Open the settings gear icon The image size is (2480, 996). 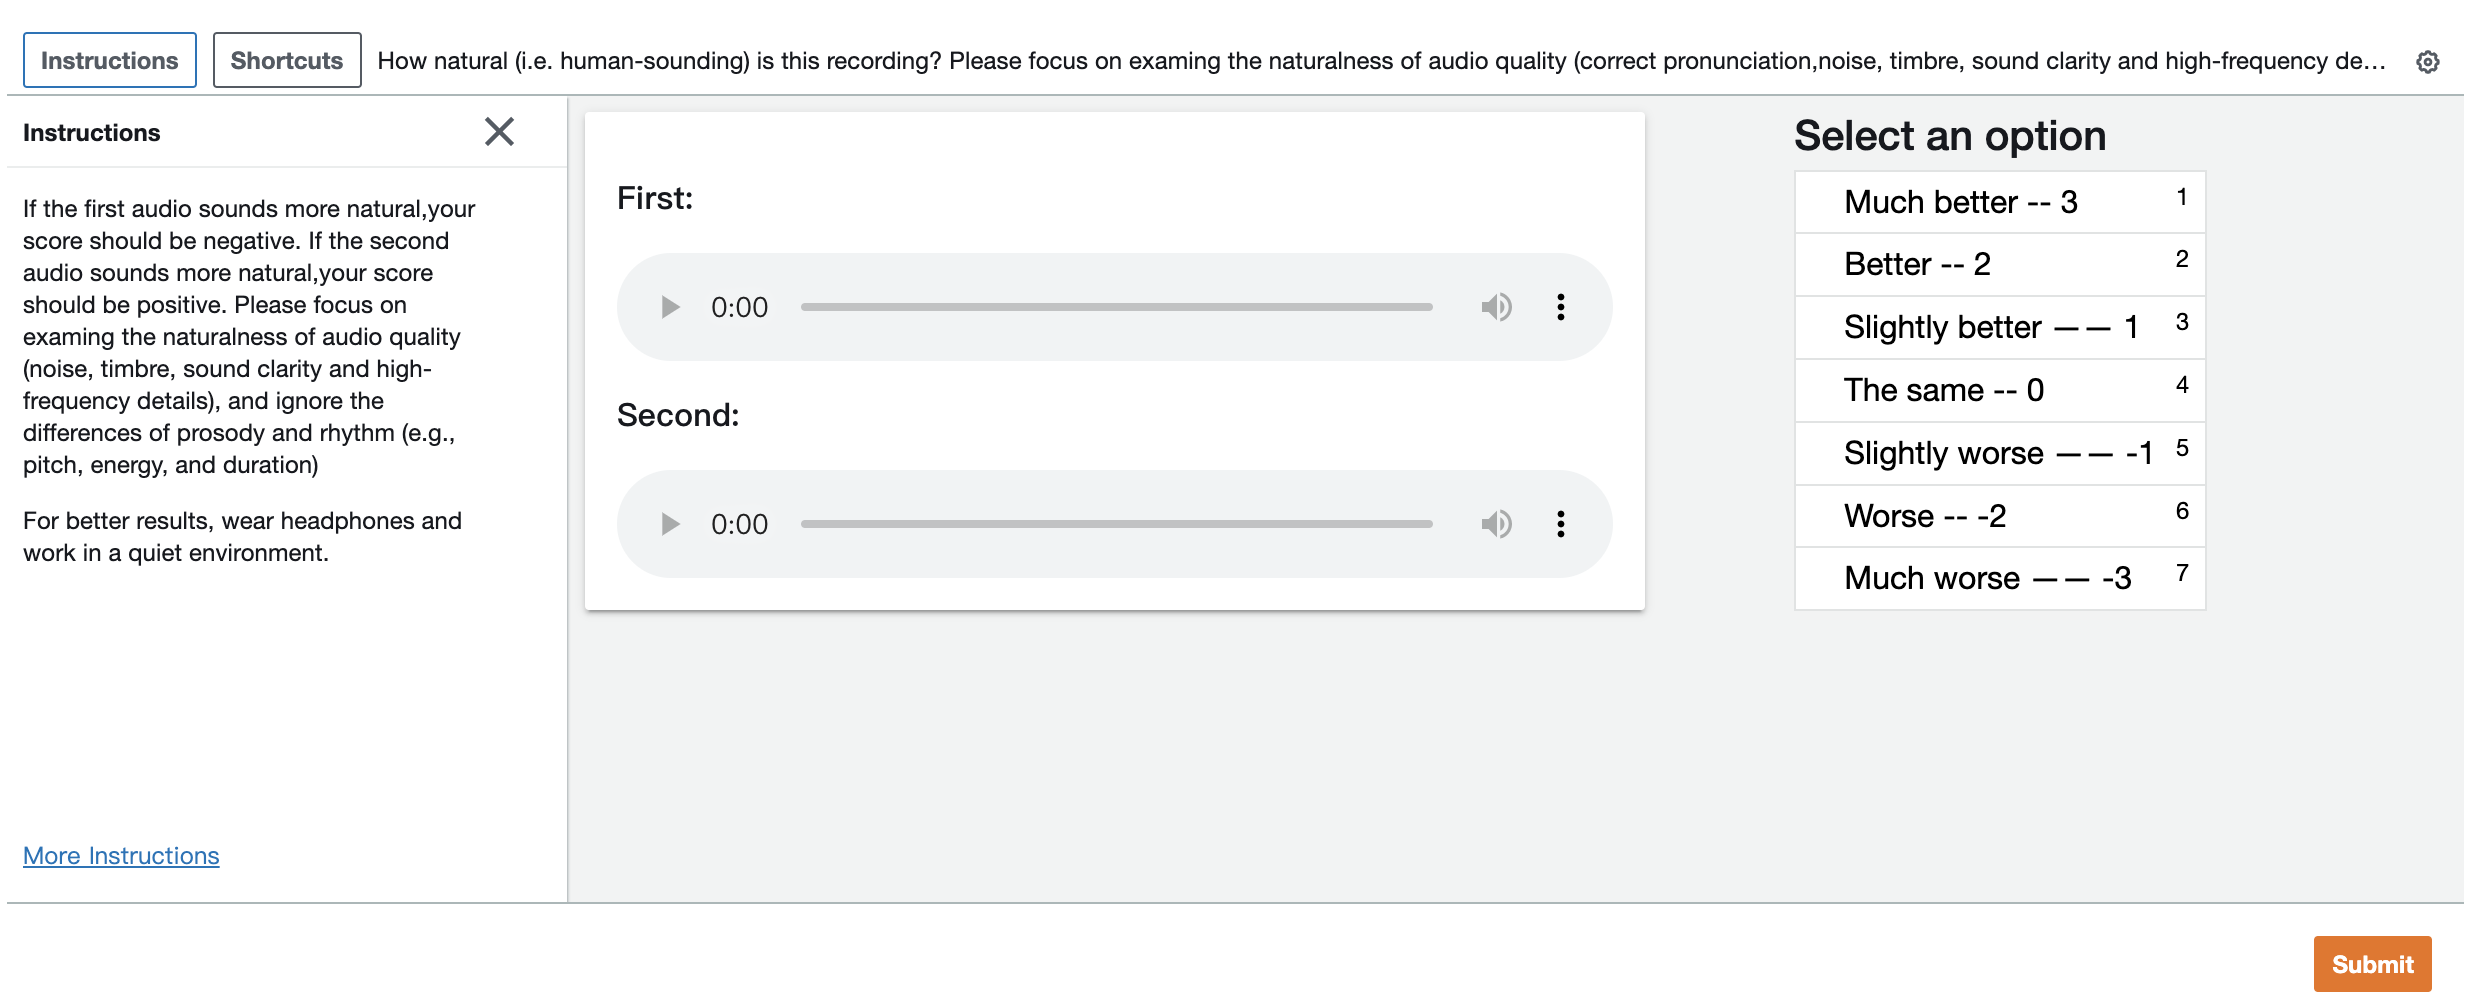pos(2427,62)
